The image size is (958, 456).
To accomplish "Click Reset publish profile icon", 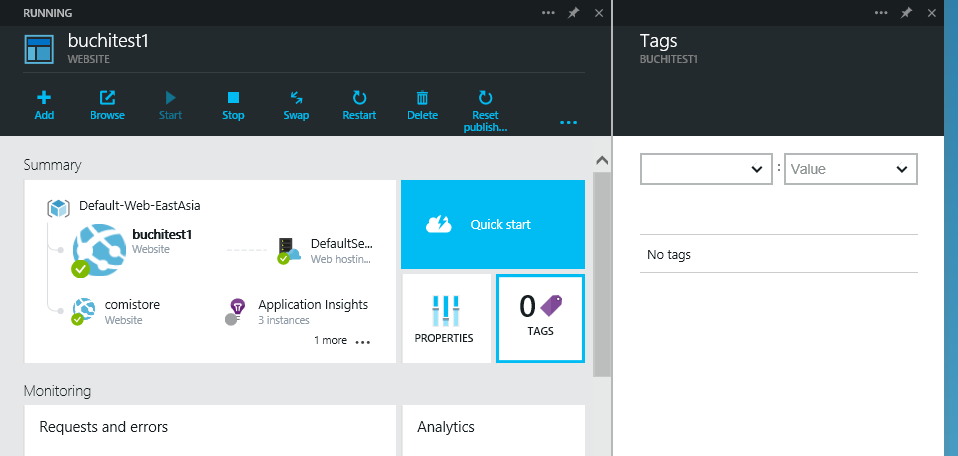I will click(485, 98).
